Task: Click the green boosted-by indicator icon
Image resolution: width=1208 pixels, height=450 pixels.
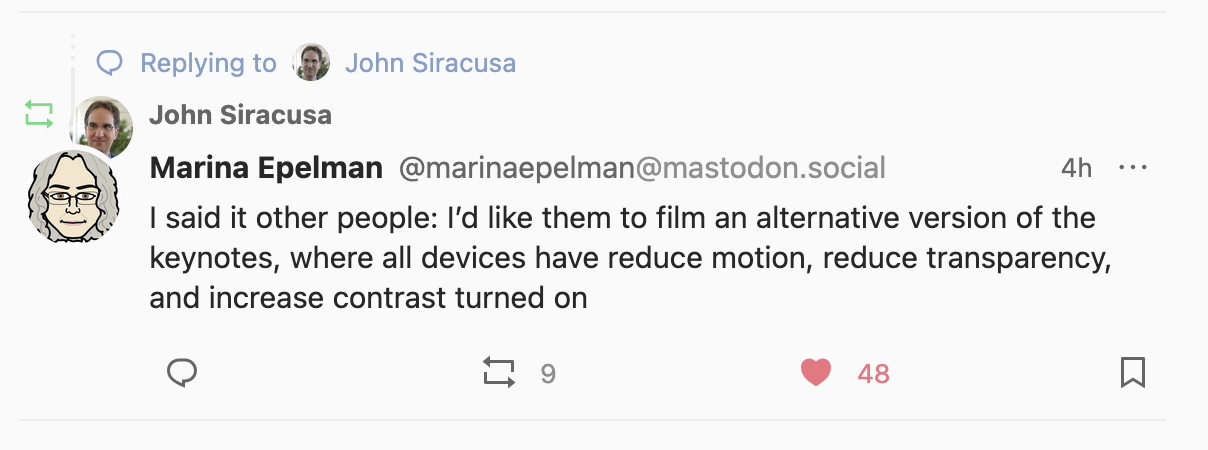Action: (x=39, y=114)
